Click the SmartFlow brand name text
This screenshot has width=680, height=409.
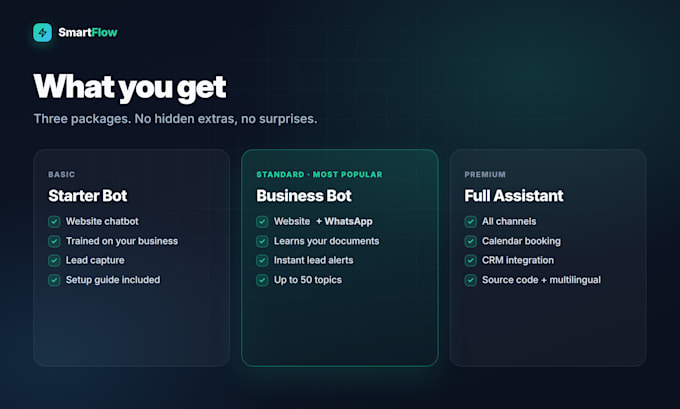coord(88,33)
